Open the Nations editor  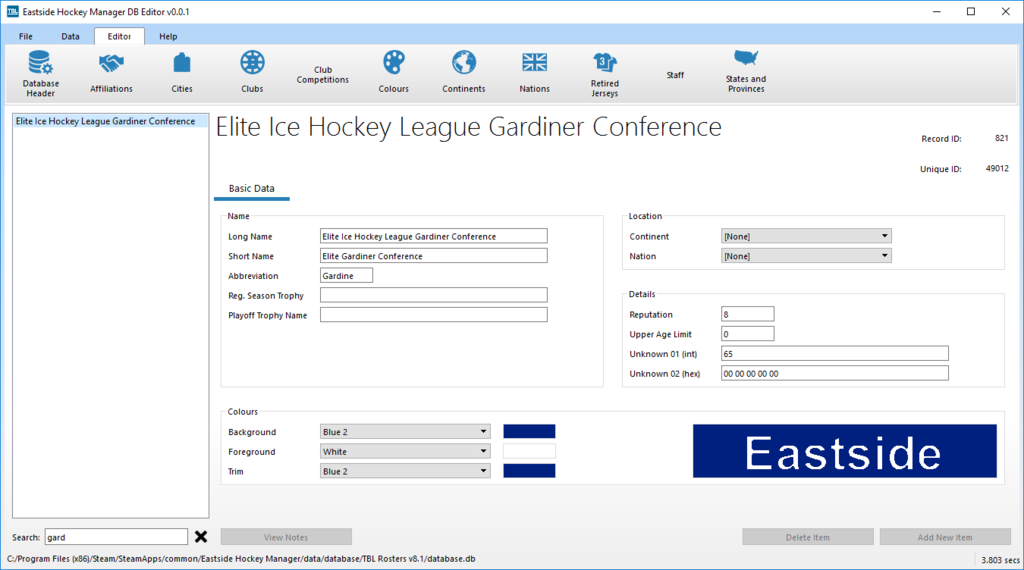[534, 73]
